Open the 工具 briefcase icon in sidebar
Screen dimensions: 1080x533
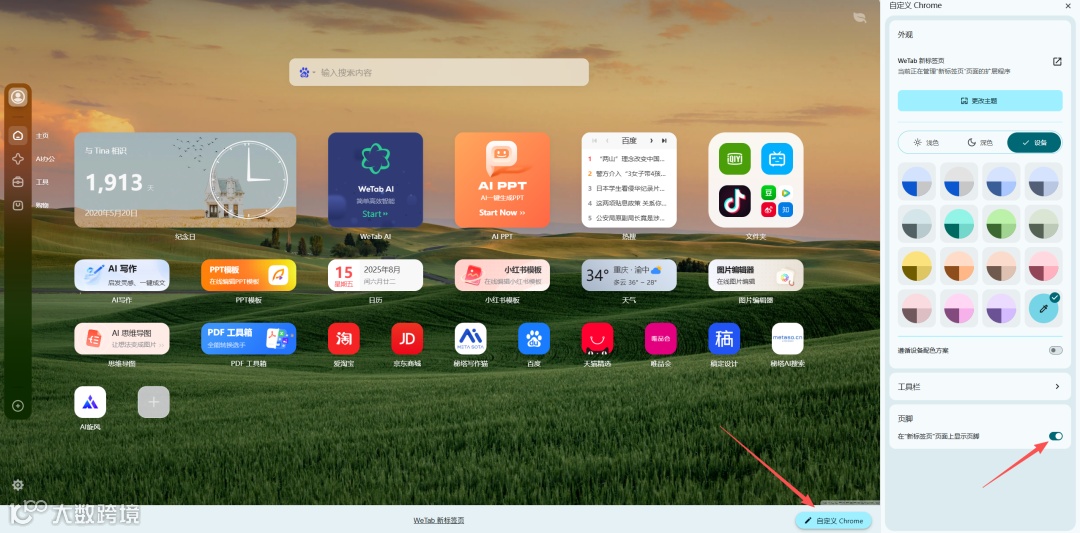(x=19, y=182)
